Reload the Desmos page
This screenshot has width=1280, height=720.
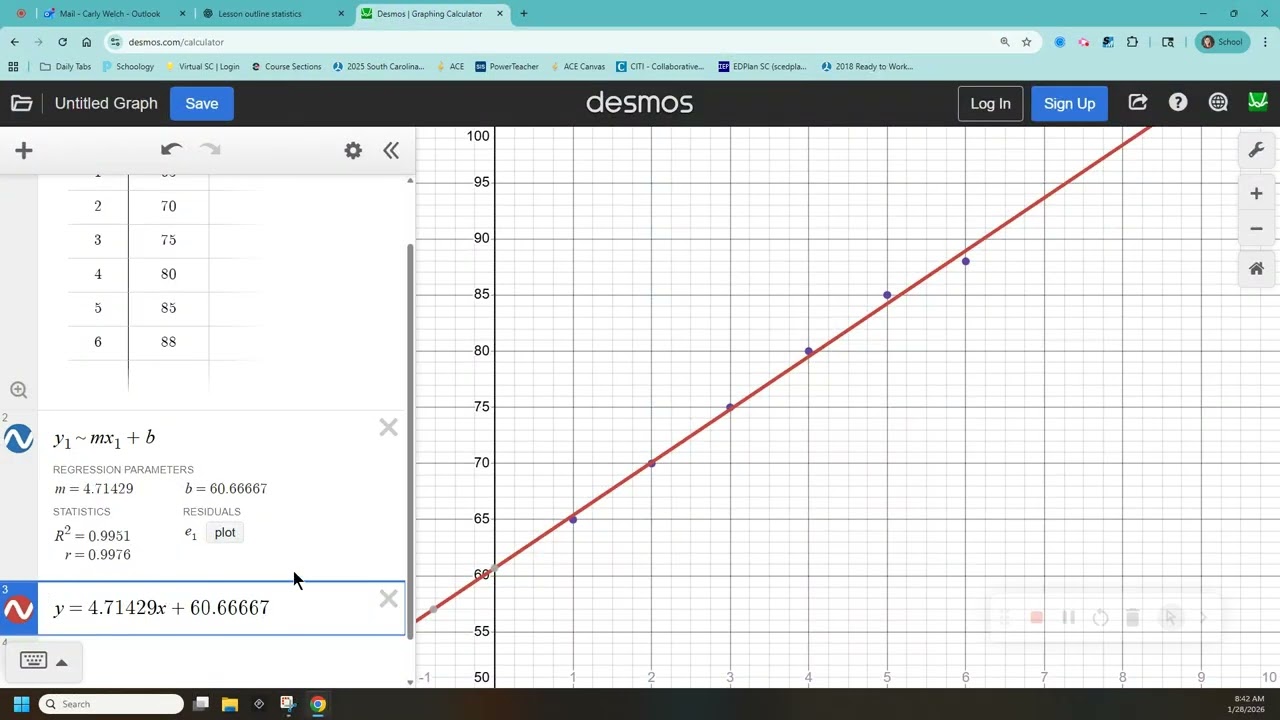(x=62, y=42)
